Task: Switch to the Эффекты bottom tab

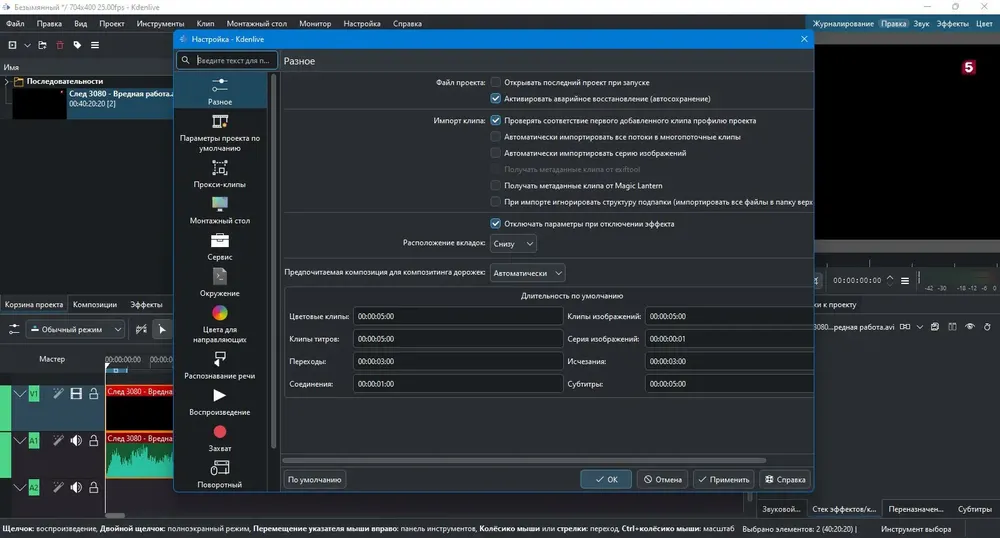Action: [x=146, y=305]
